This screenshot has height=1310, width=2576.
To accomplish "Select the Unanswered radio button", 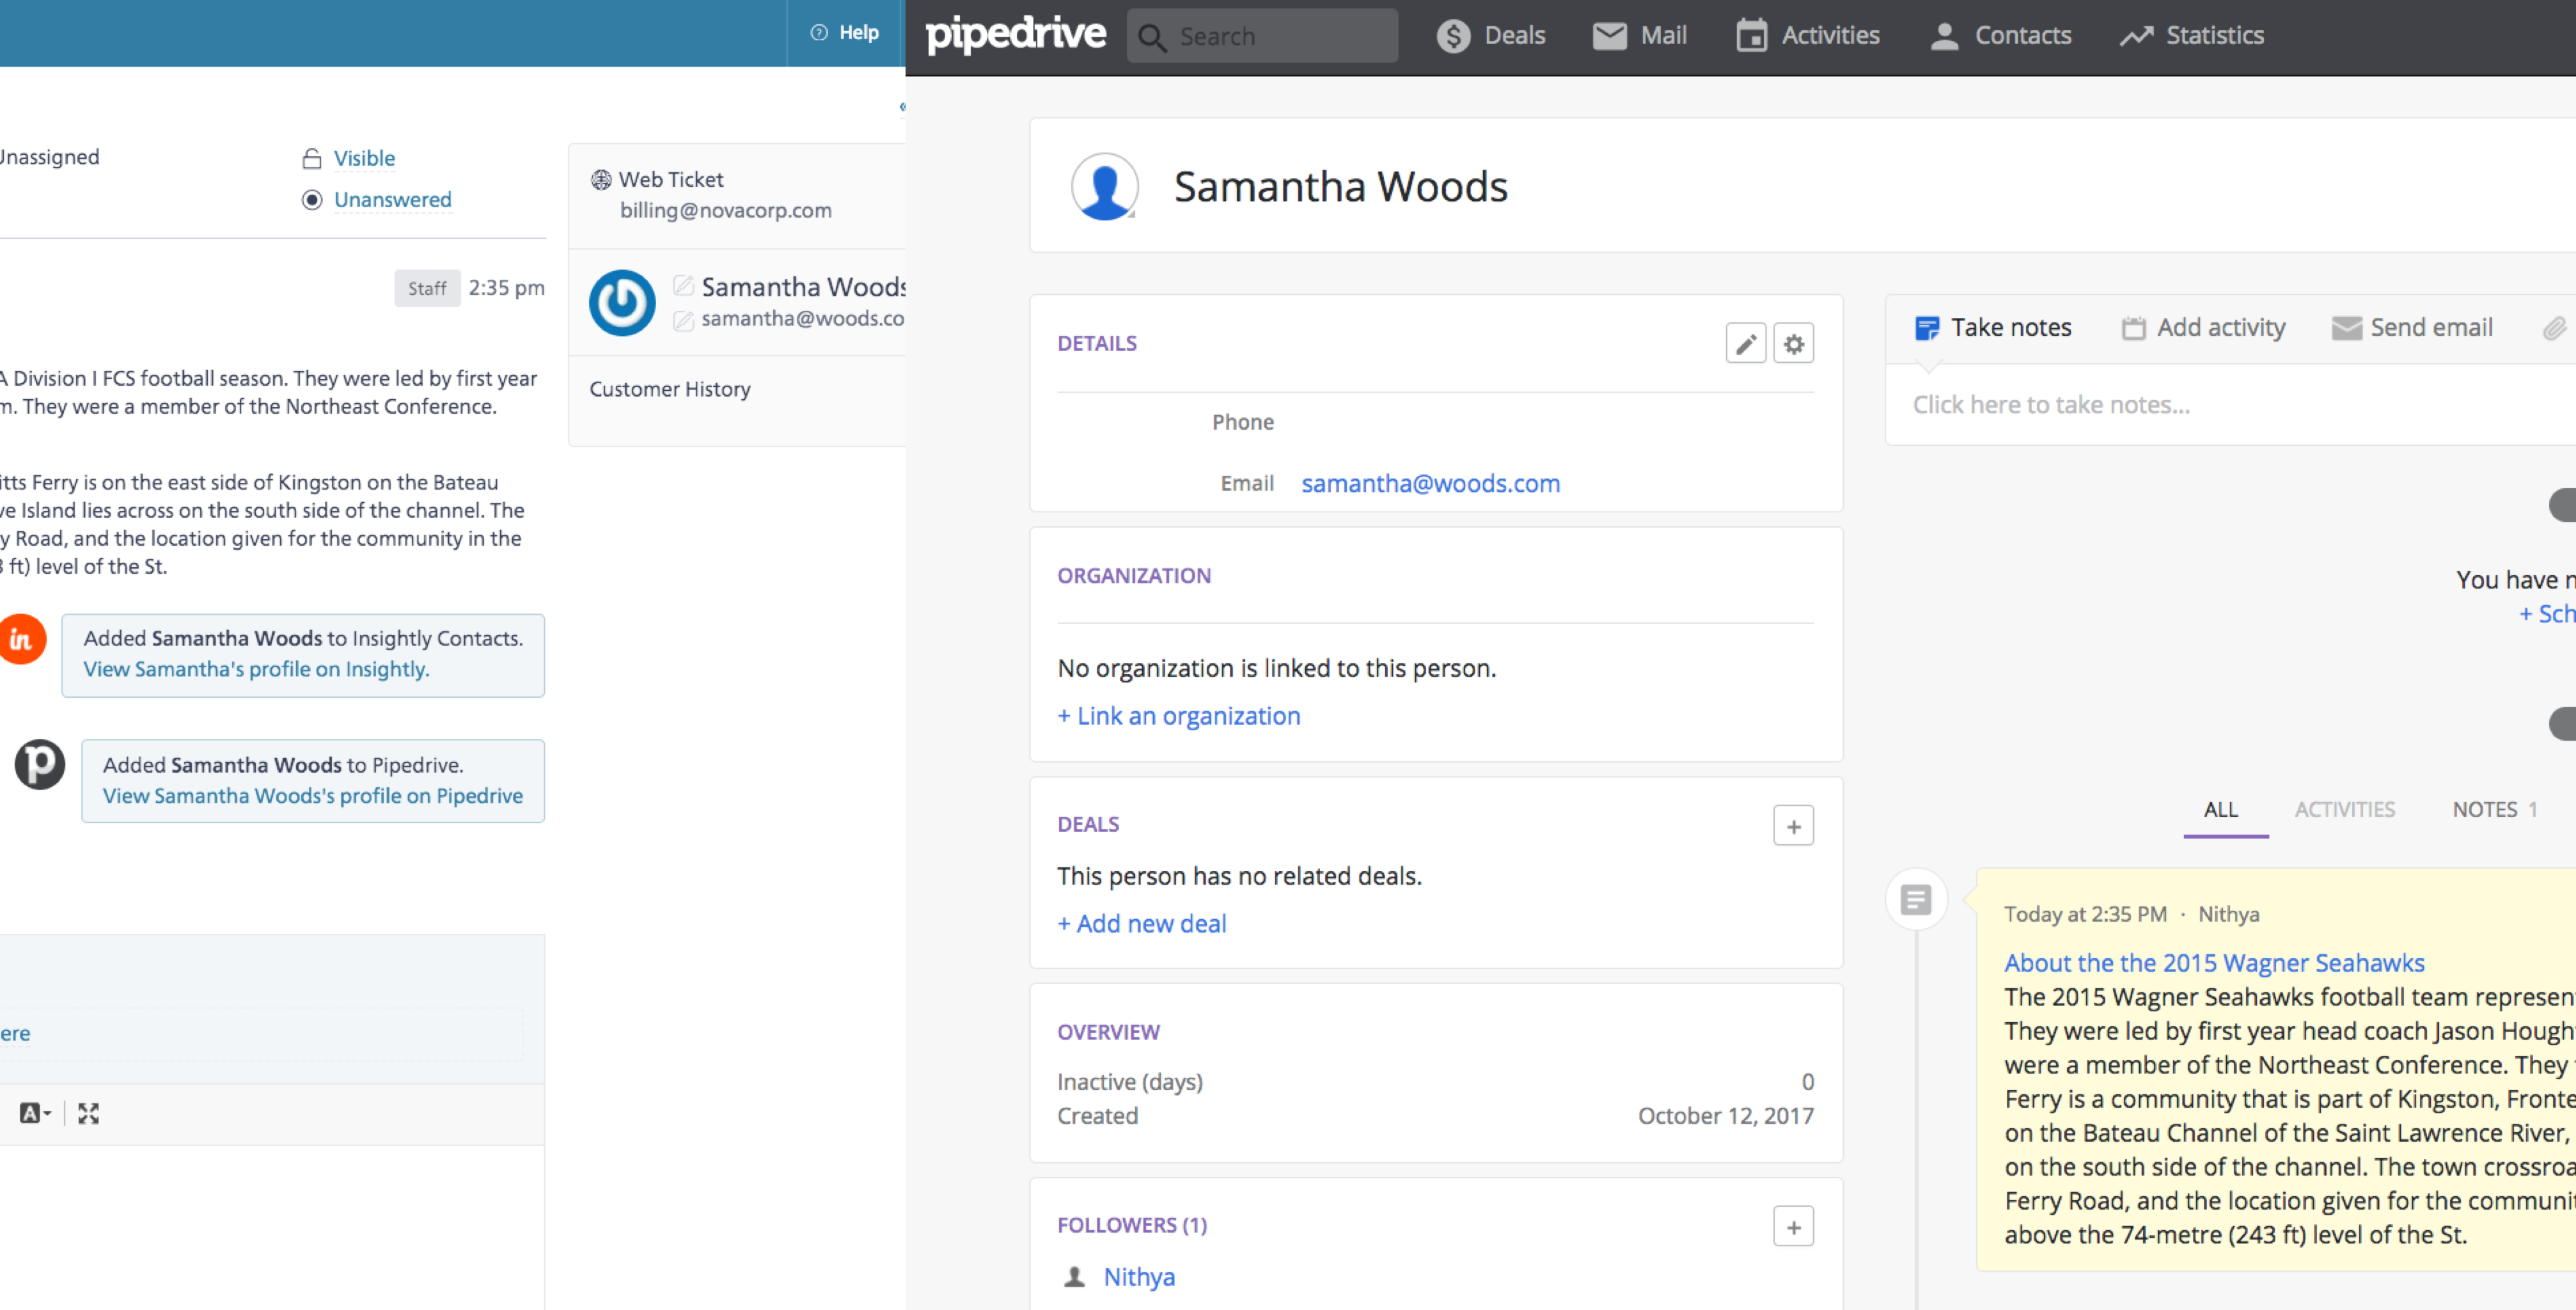I will tap(313, 200).
